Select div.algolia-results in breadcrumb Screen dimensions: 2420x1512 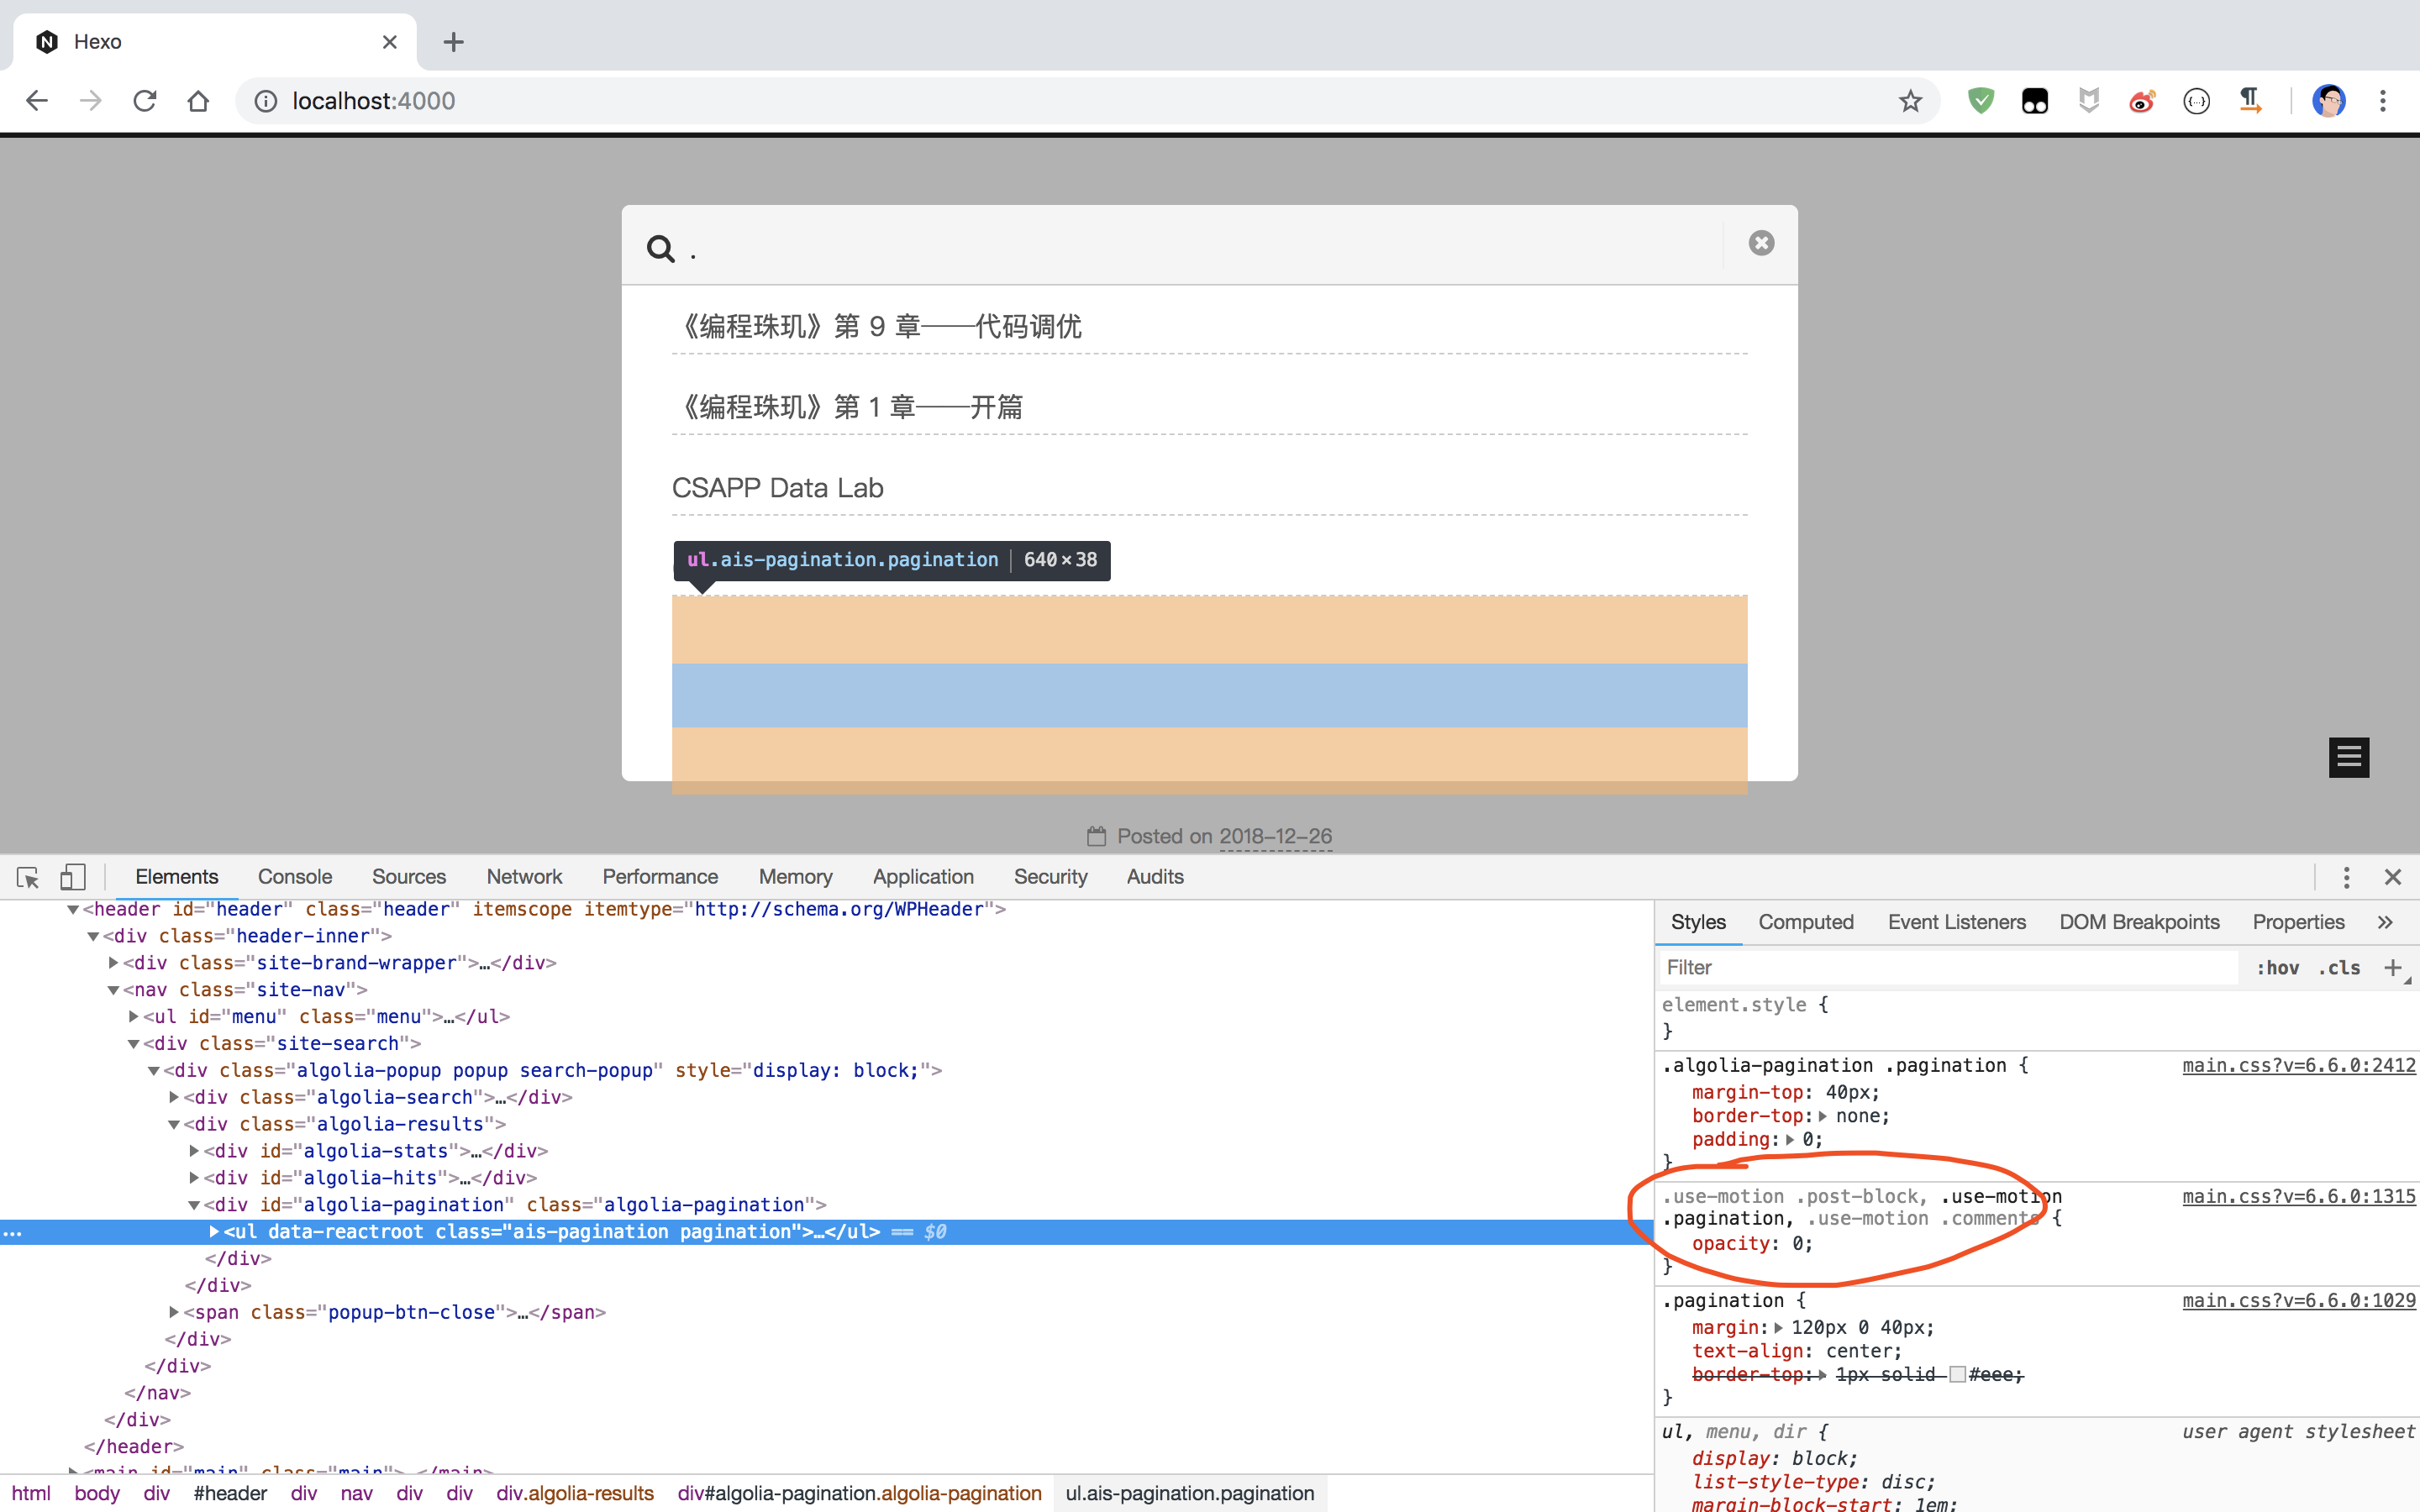click(575, 1493)
